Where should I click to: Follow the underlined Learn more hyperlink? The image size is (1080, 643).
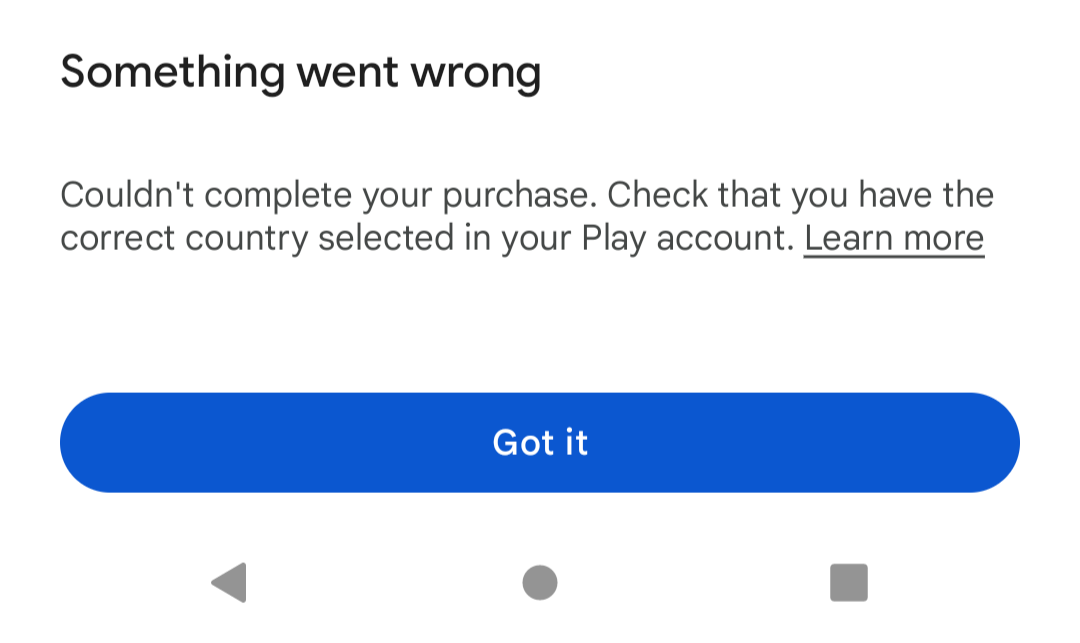click(894, 238)
